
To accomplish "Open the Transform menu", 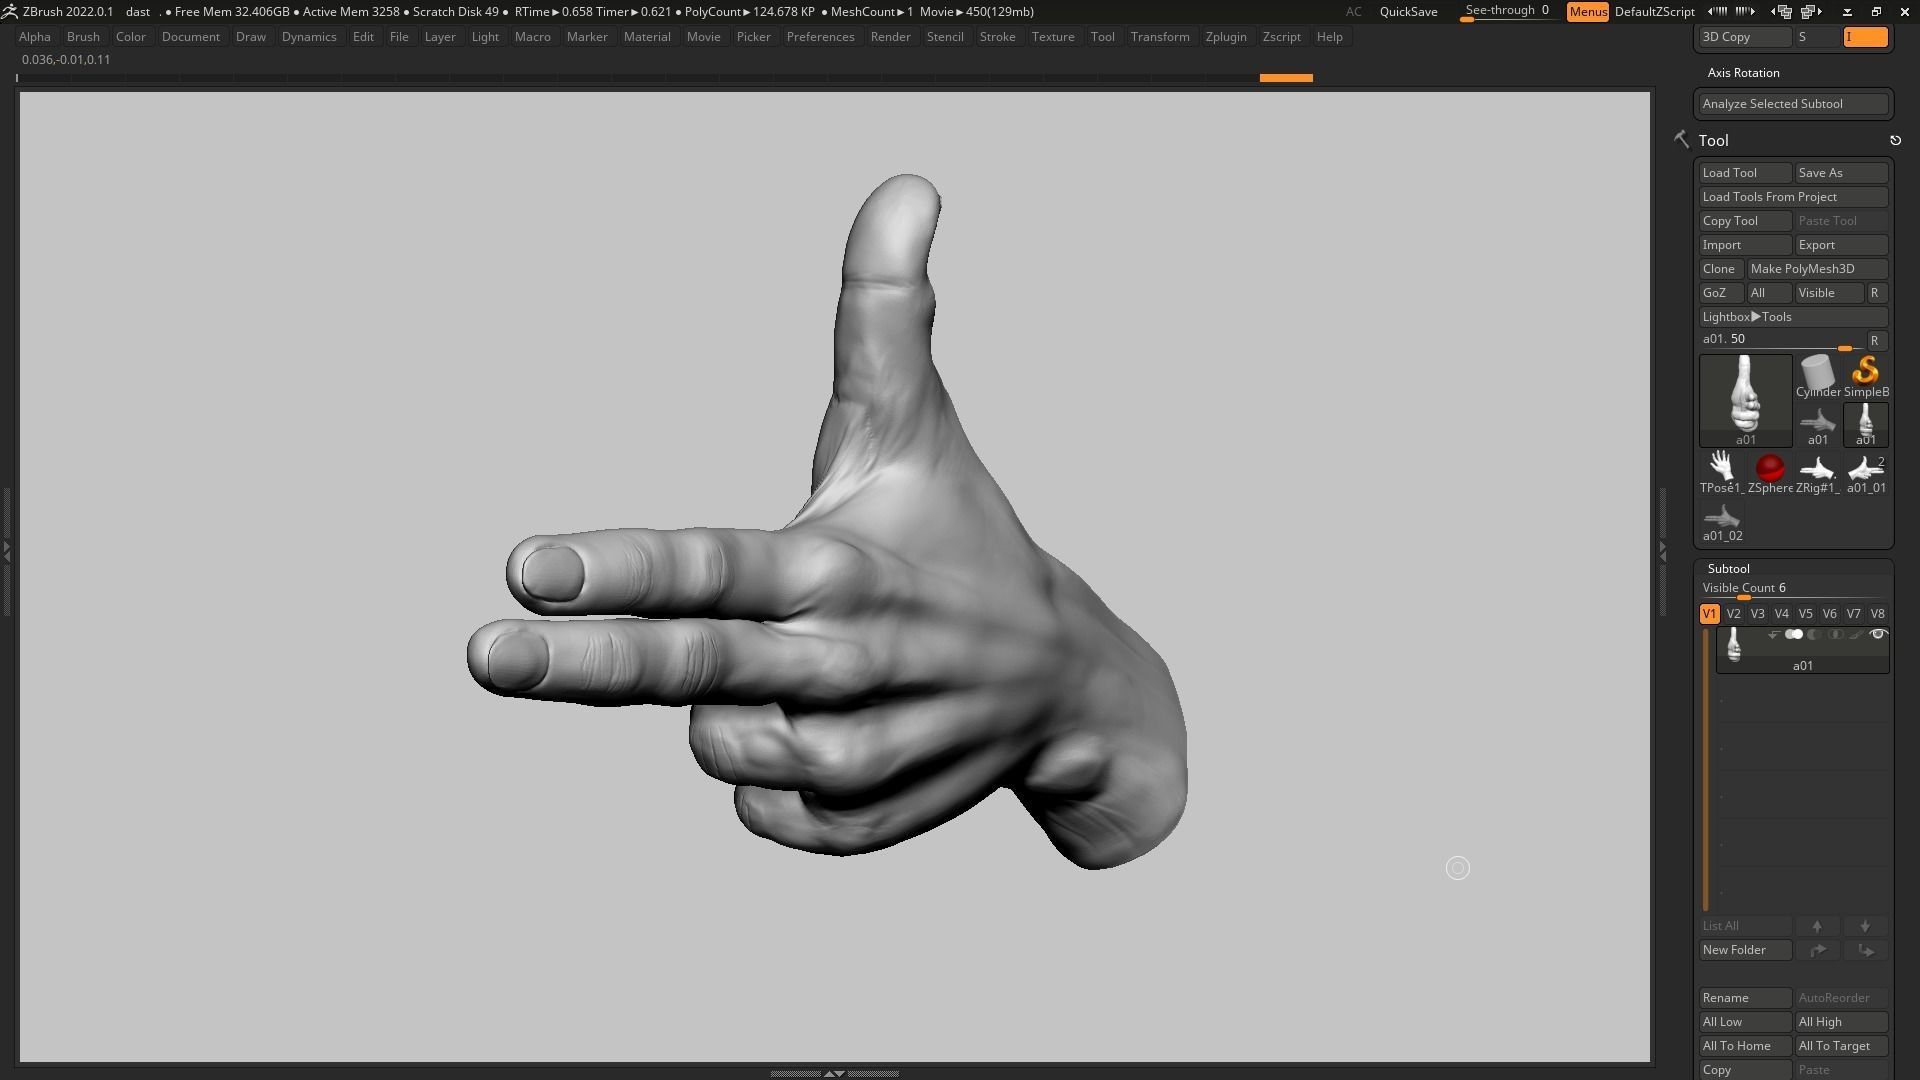I will click(x=1160, y=37).
